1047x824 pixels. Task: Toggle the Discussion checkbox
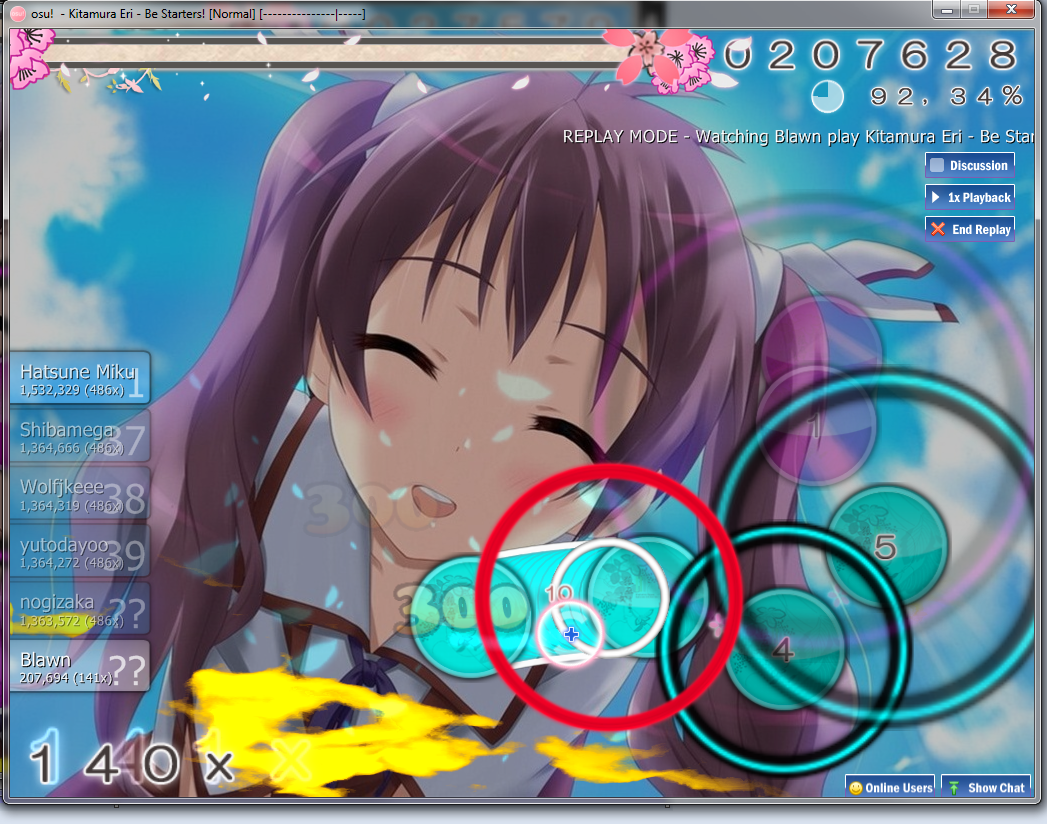tap(937, 166)
